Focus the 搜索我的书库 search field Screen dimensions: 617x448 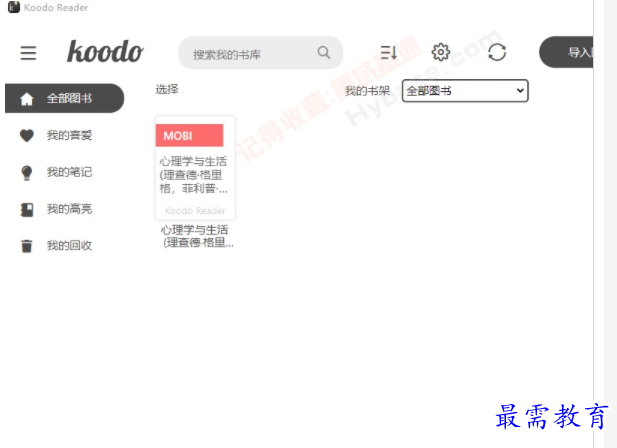(x=260, y=53)
